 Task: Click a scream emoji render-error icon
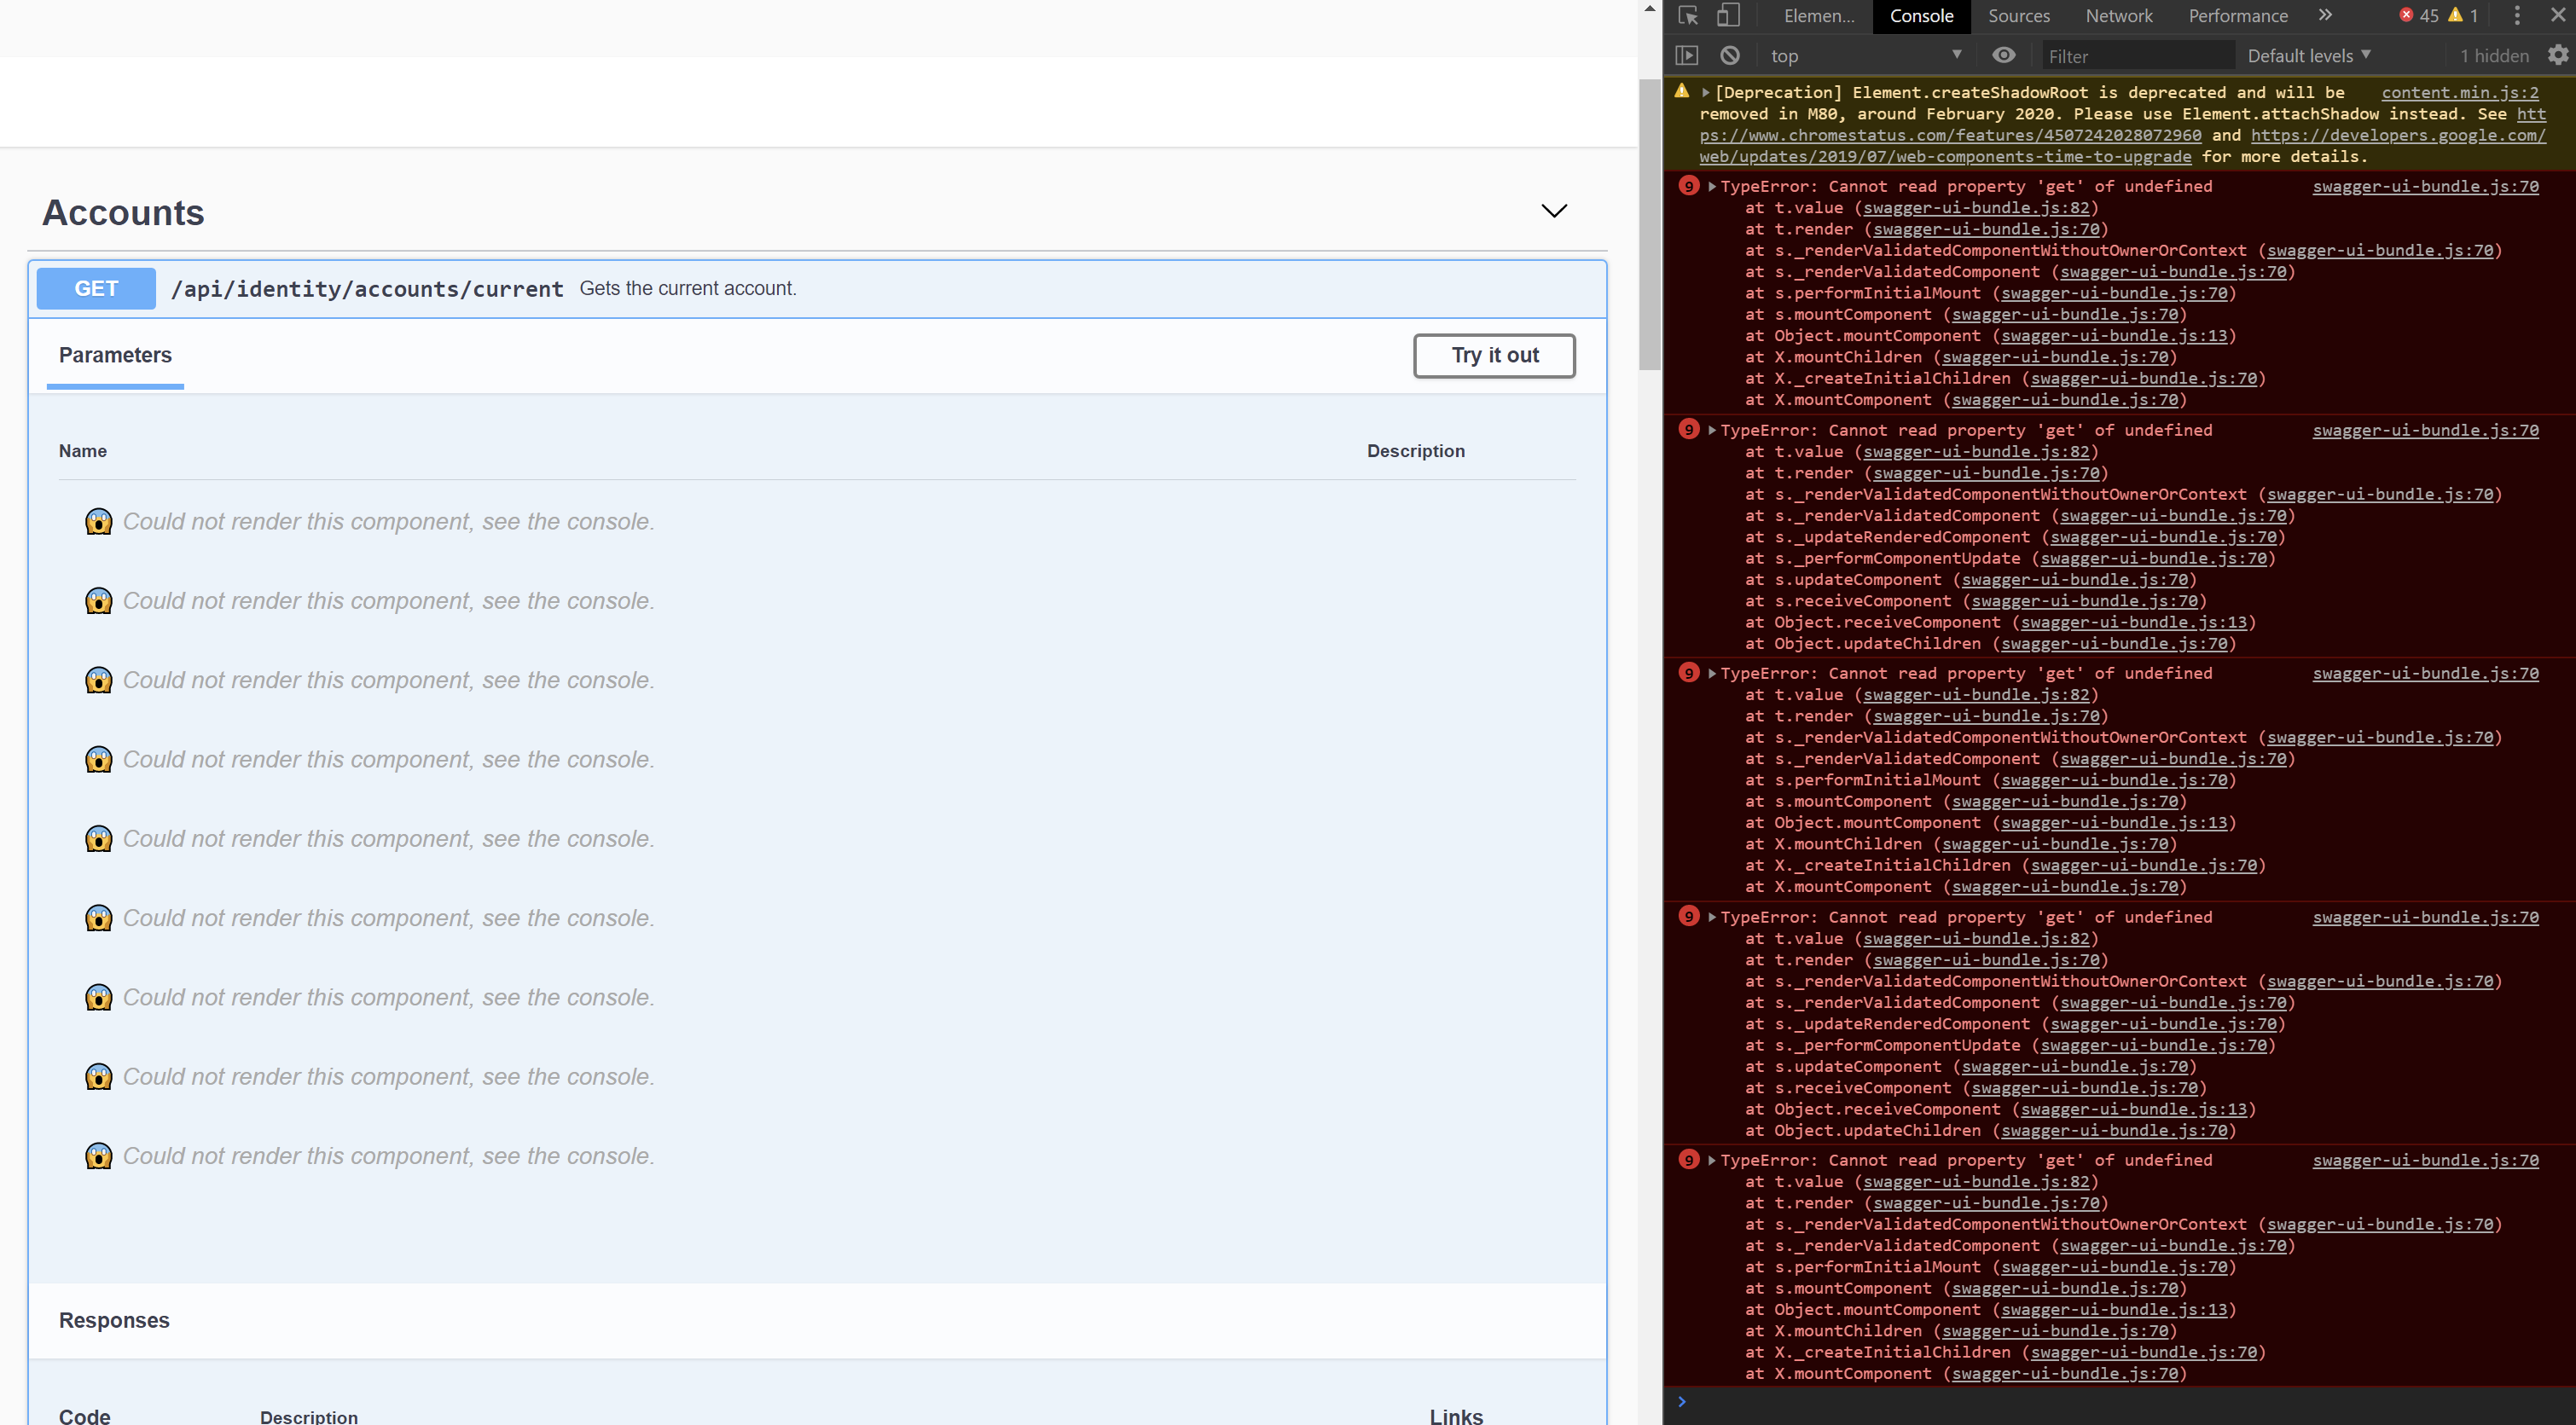click(99, 521)
